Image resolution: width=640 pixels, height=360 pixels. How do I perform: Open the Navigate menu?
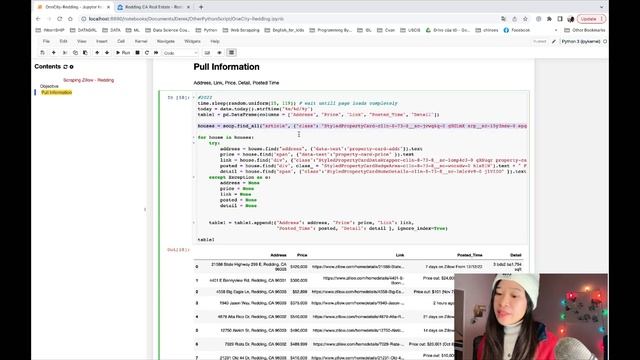tap(166, 41)
